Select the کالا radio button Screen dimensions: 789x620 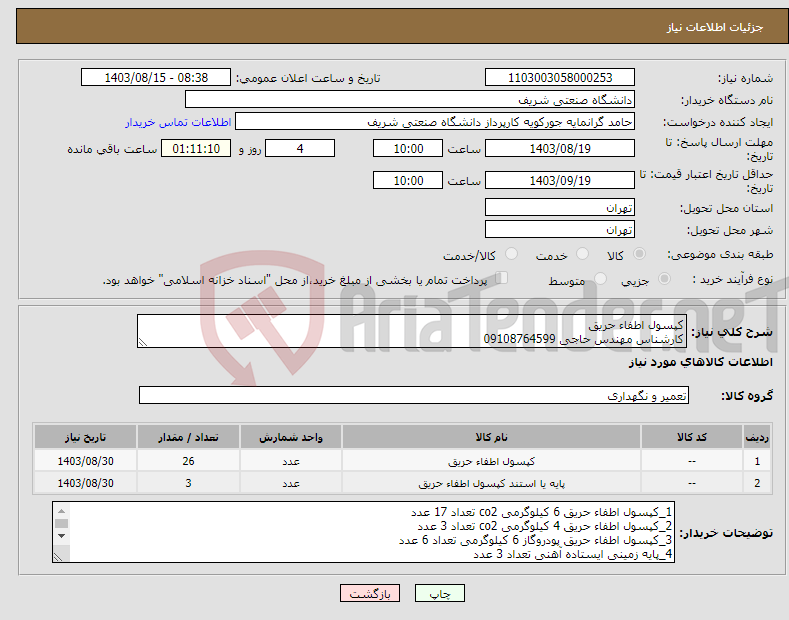pos(639,254)
